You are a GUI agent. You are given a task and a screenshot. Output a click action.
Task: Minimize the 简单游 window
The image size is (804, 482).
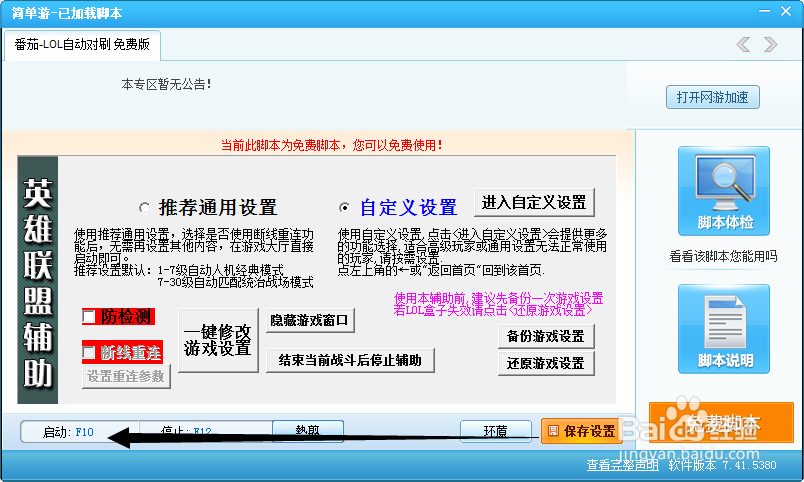click(x=765, y=11)
